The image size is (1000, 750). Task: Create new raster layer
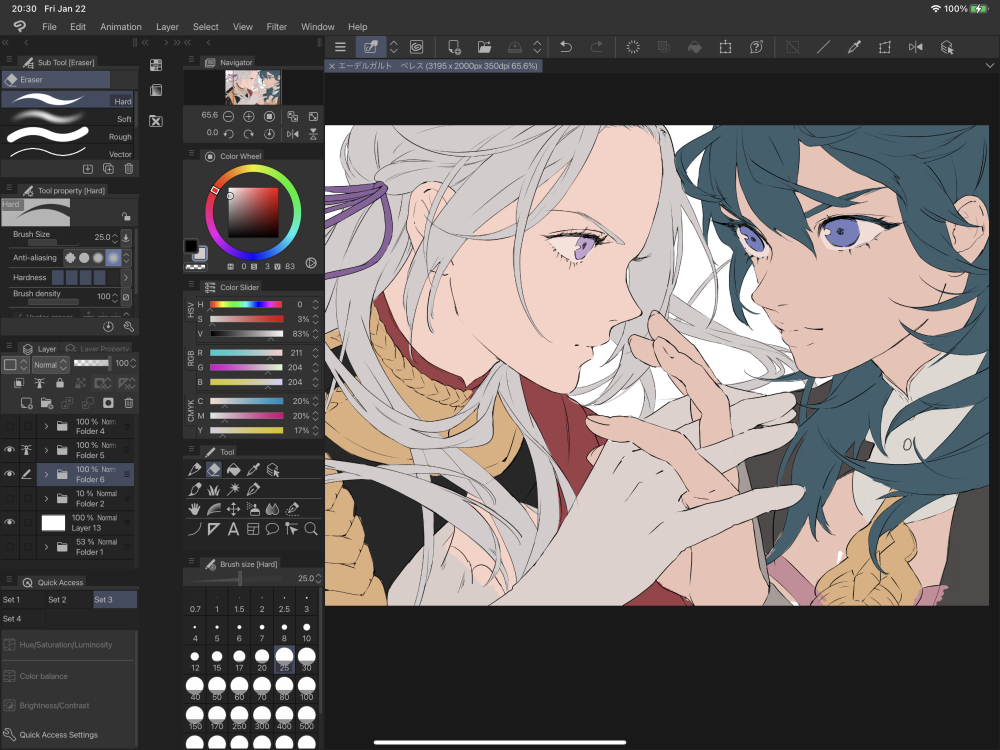26,403
